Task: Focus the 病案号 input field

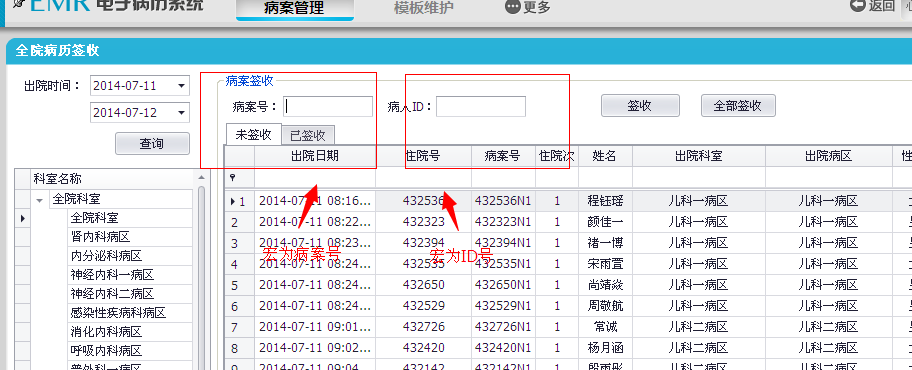Action: [329, 106]
